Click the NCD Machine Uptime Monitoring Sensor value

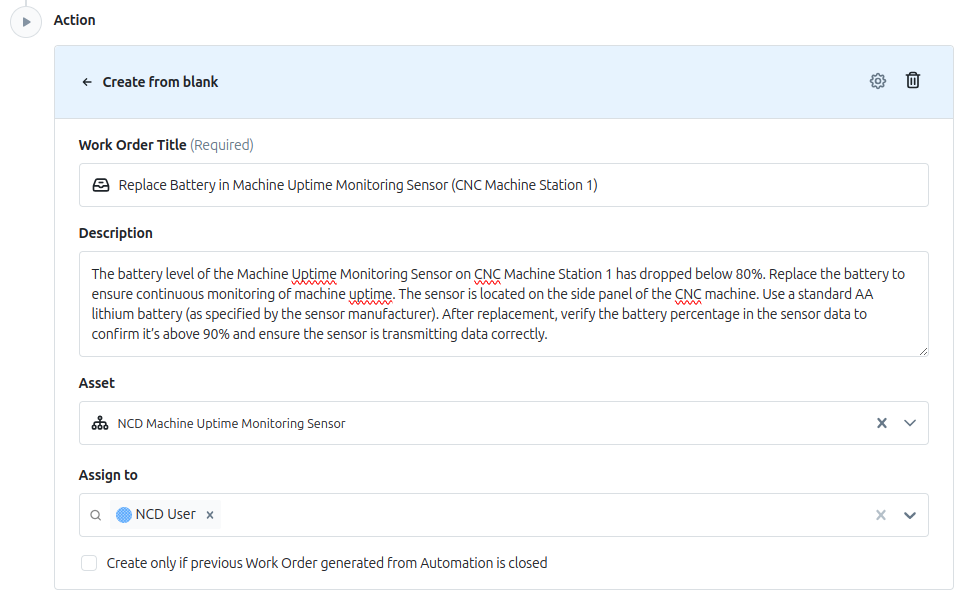click(231, 423)
